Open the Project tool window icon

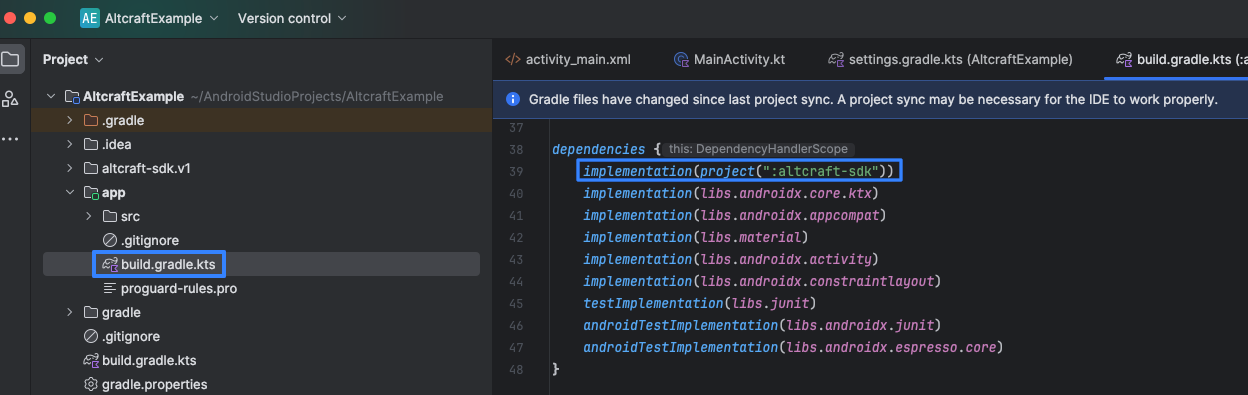point(10,59)
